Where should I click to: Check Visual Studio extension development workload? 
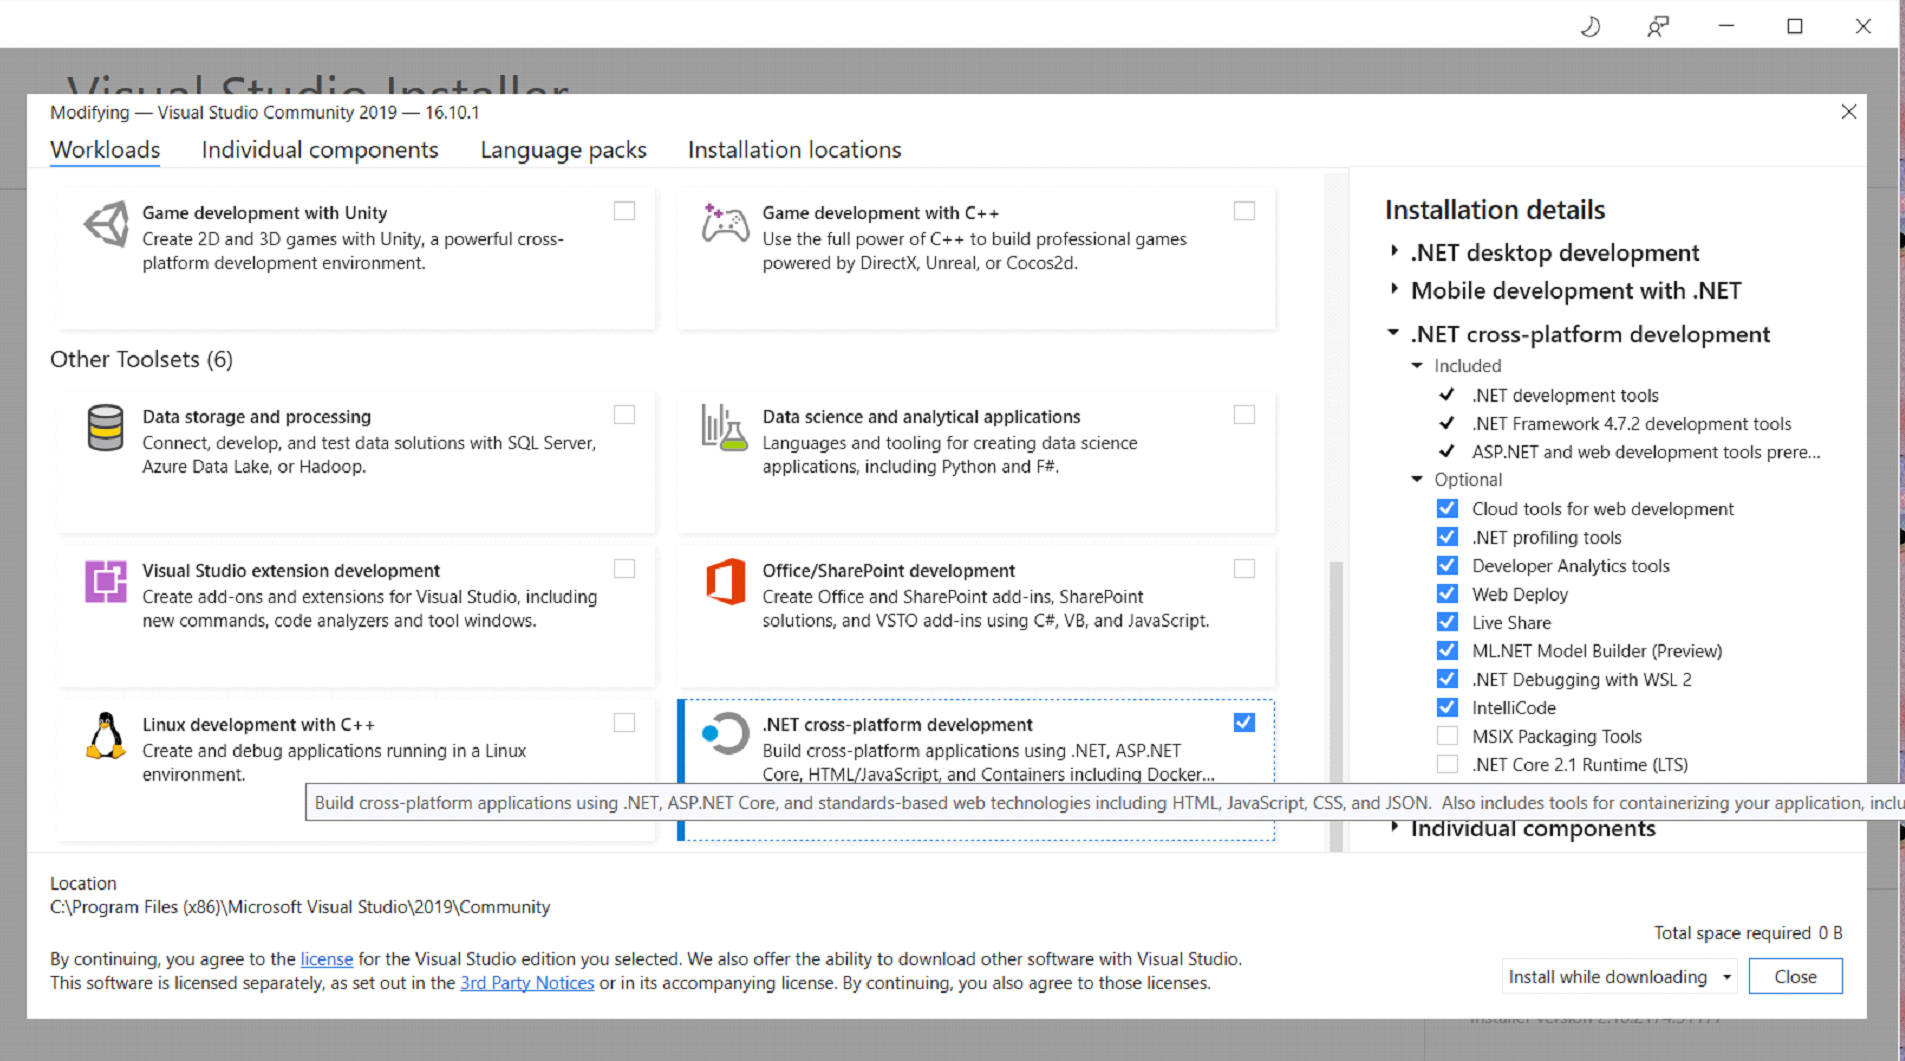point(624,569)
